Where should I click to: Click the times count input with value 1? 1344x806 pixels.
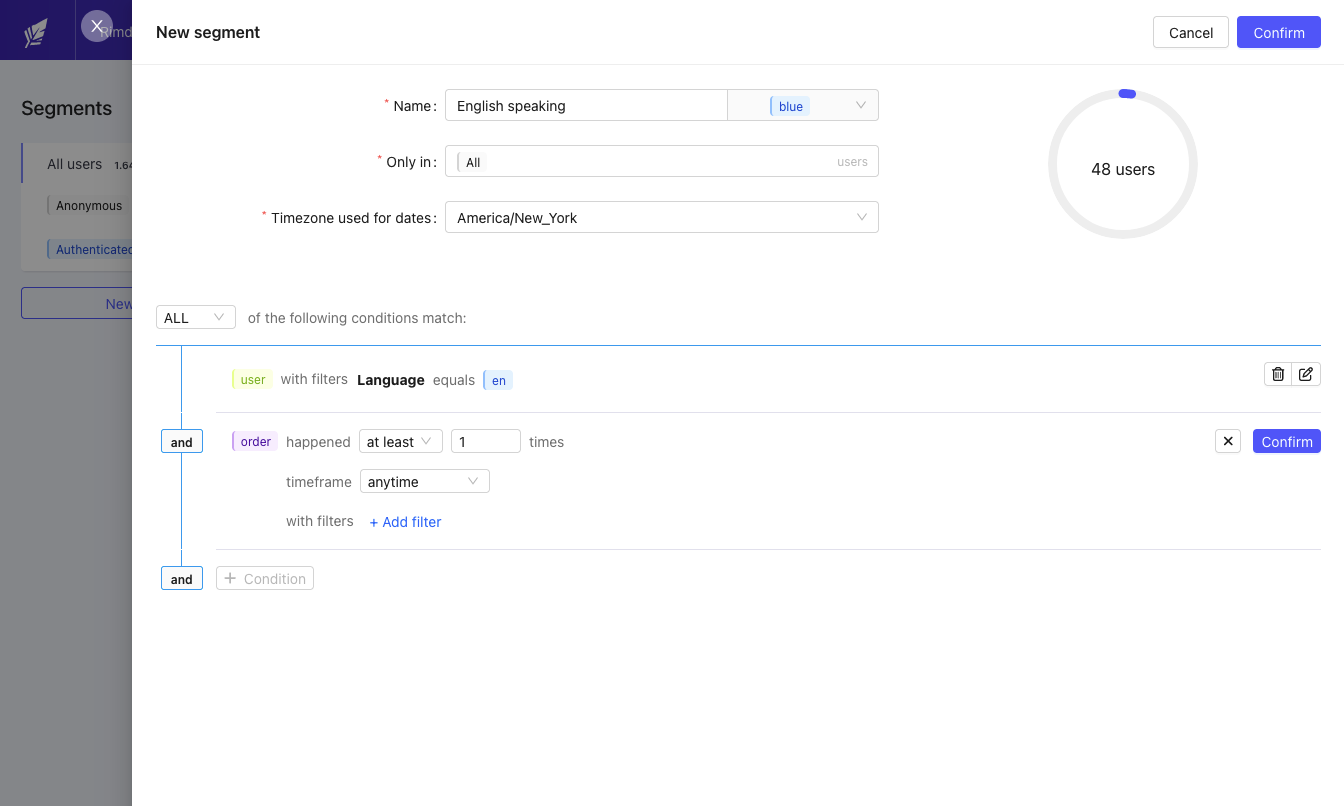[x=486, y=441]
